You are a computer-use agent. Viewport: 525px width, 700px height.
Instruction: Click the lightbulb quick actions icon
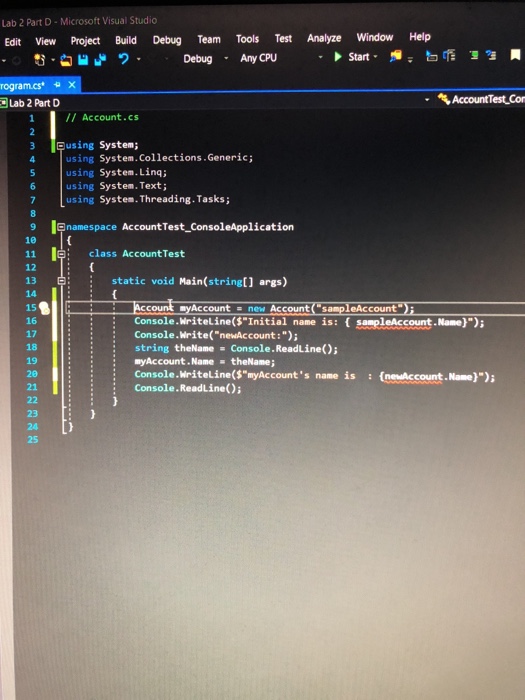coord(44,308)
